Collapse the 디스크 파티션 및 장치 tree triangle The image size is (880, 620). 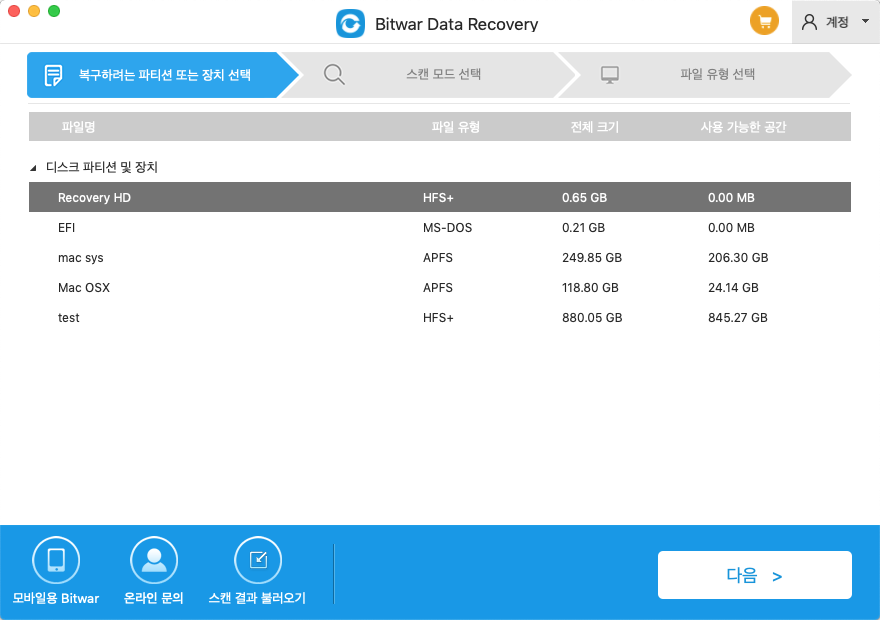click(x=33, y=167)
